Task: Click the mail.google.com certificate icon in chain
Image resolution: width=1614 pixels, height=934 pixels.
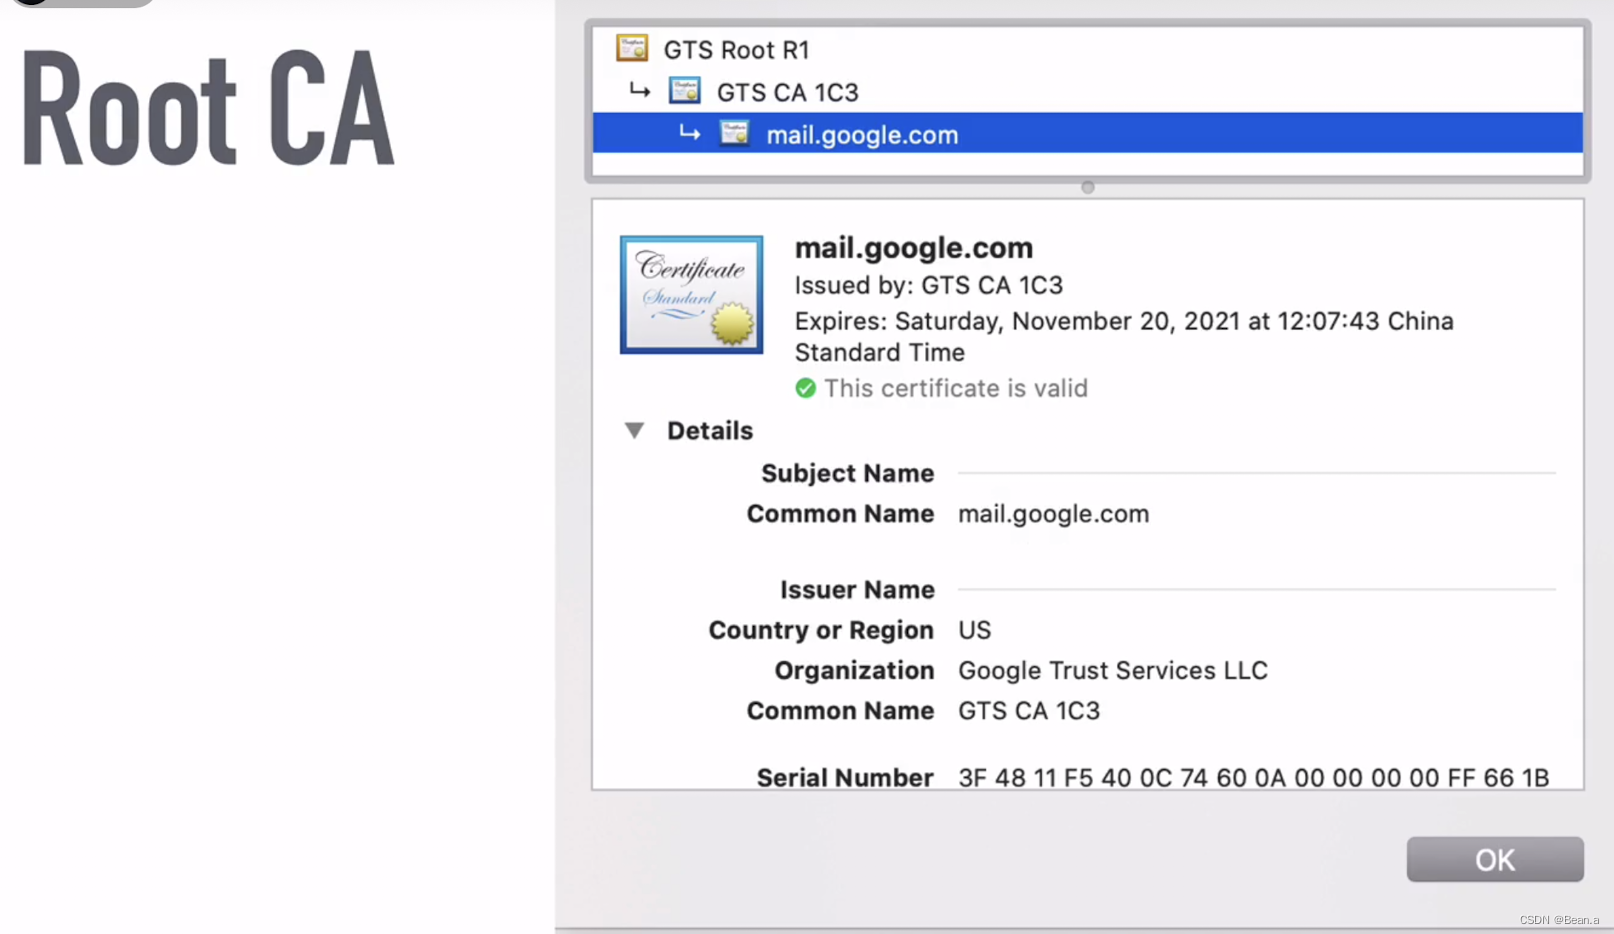Action: point(735,133)
